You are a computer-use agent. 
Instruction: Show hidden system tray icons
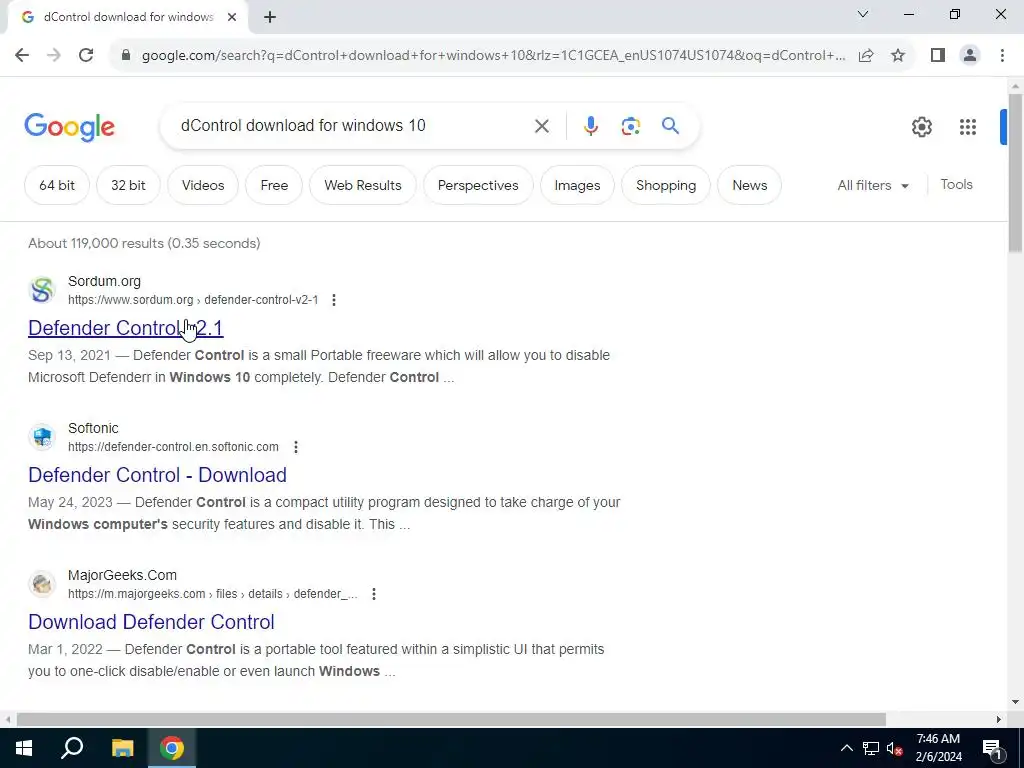pos(846,748)
